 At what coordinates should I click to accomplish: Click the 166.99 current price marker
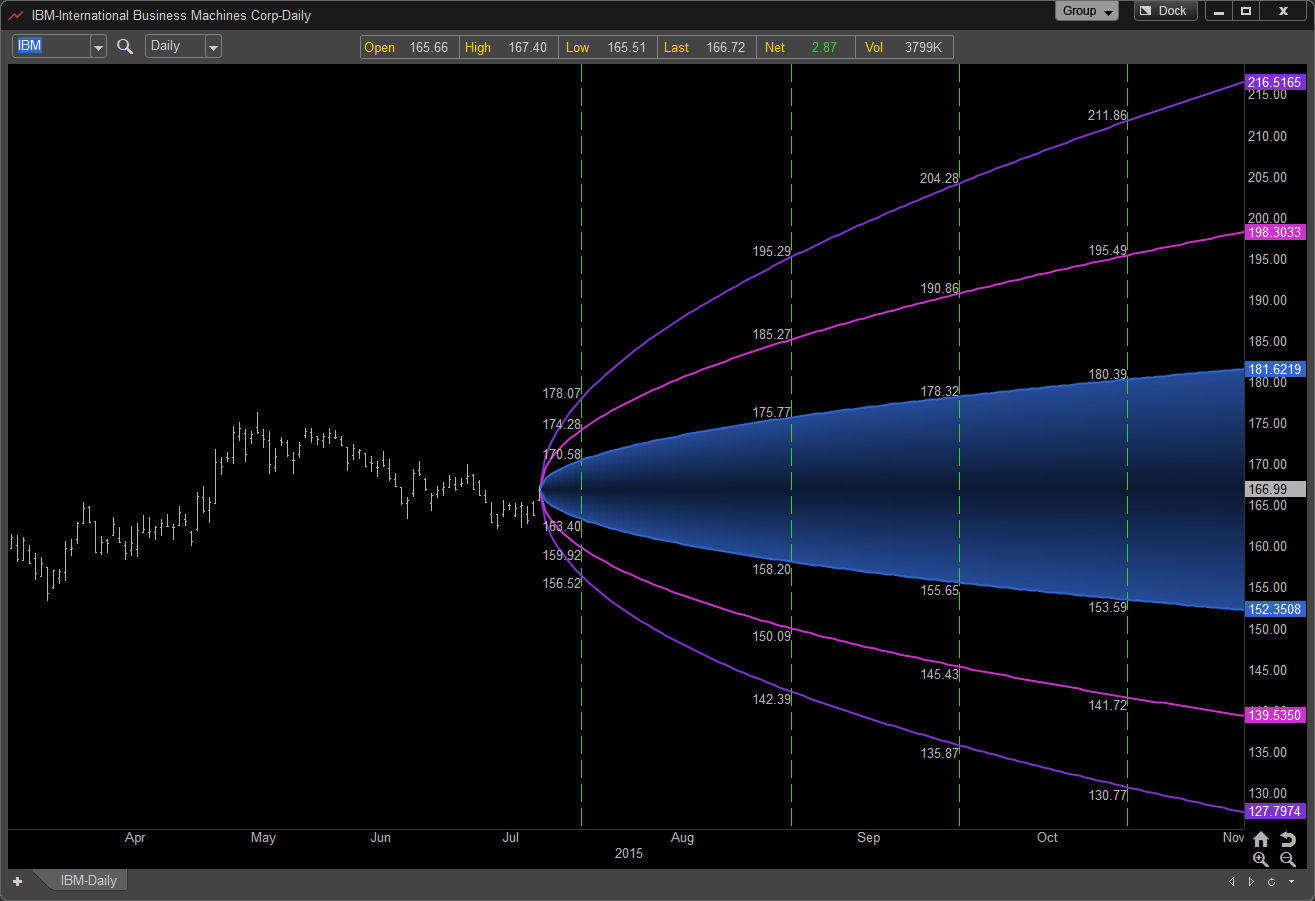click(x=1275, y=489)
